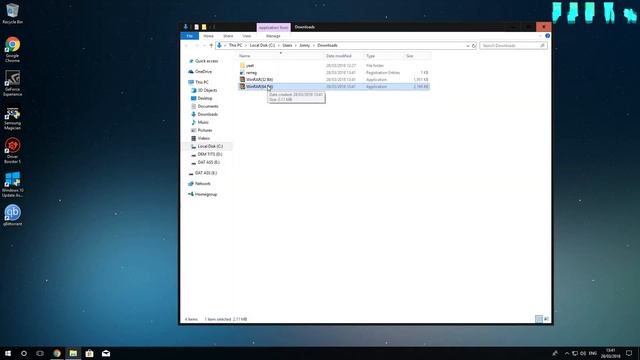
Task: Click the network icon in system tray
Action: pyautogui.click(x=575, y=353)
